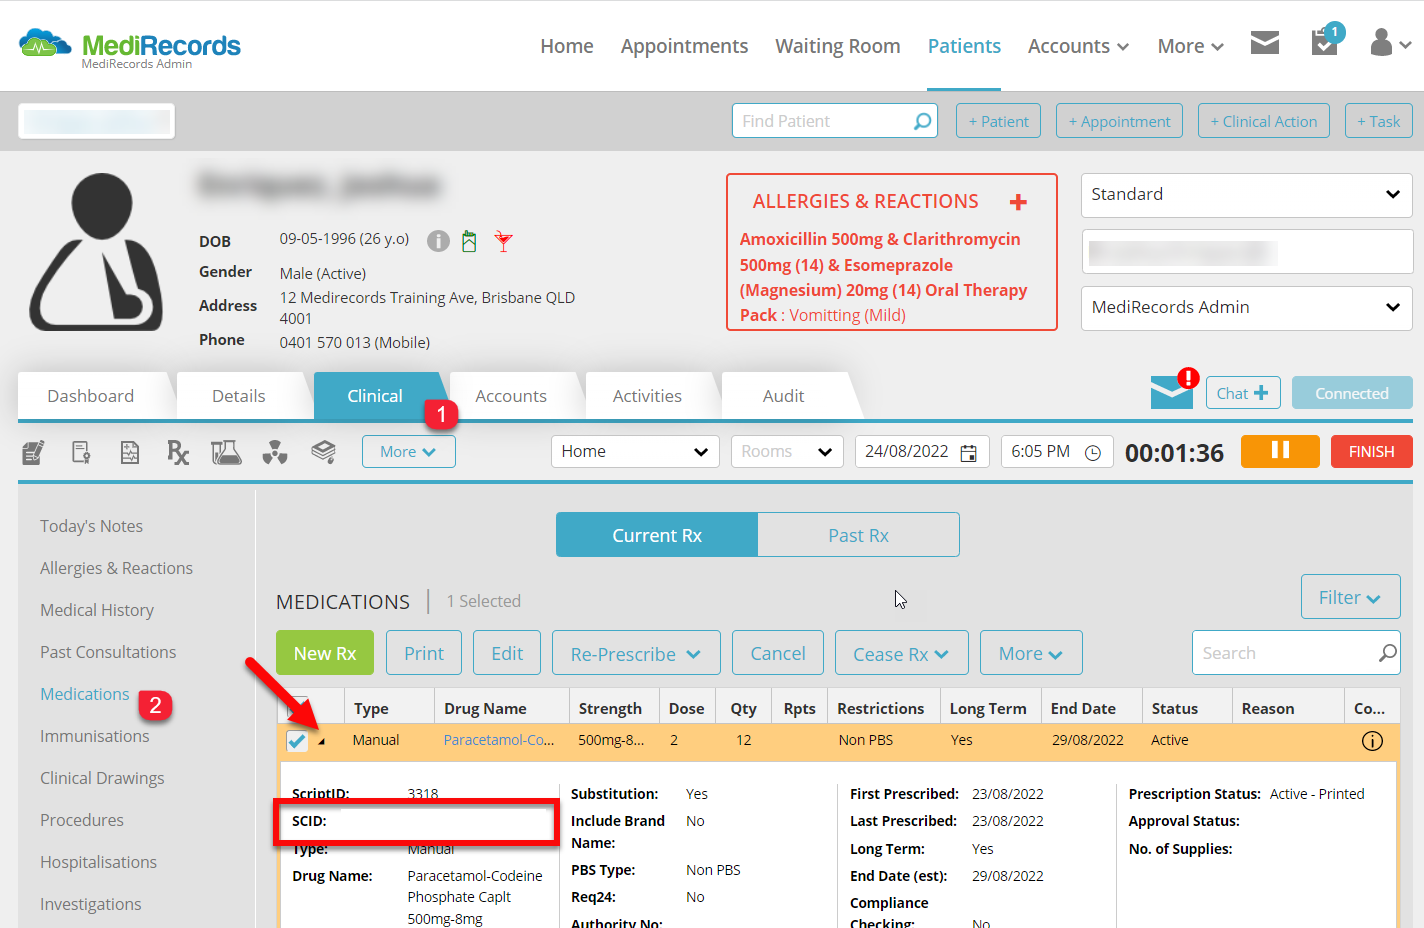Open Patients in top navigation
Viewport: 1424px width, 928px height.
tap(964, 46)
